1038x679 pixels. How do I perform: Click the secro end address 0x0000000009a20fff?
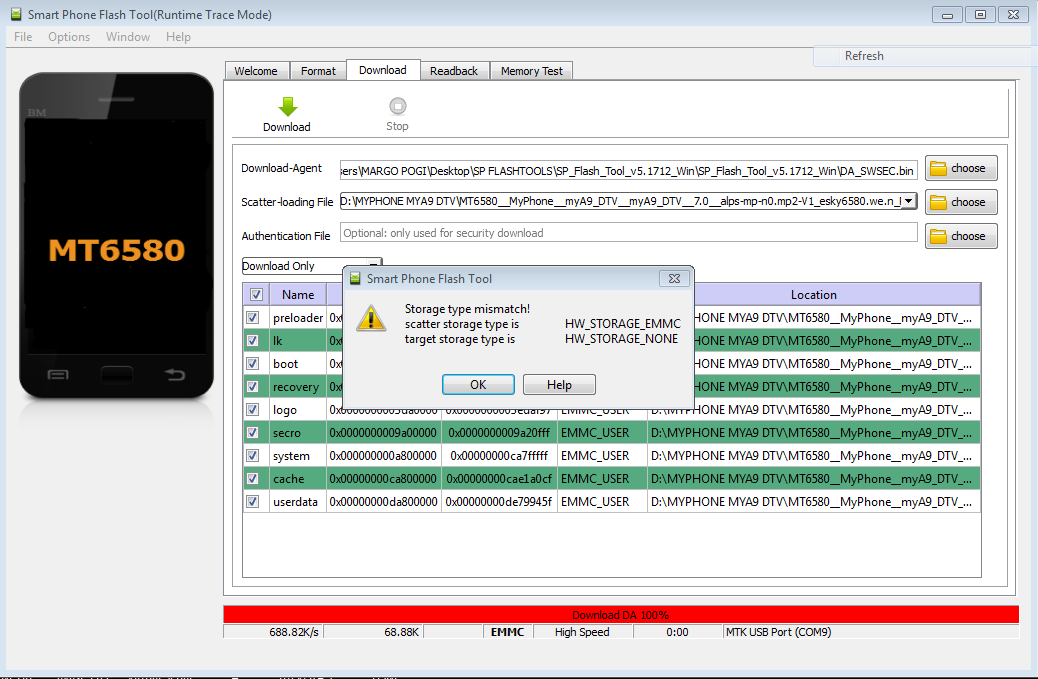click(499, 433)
